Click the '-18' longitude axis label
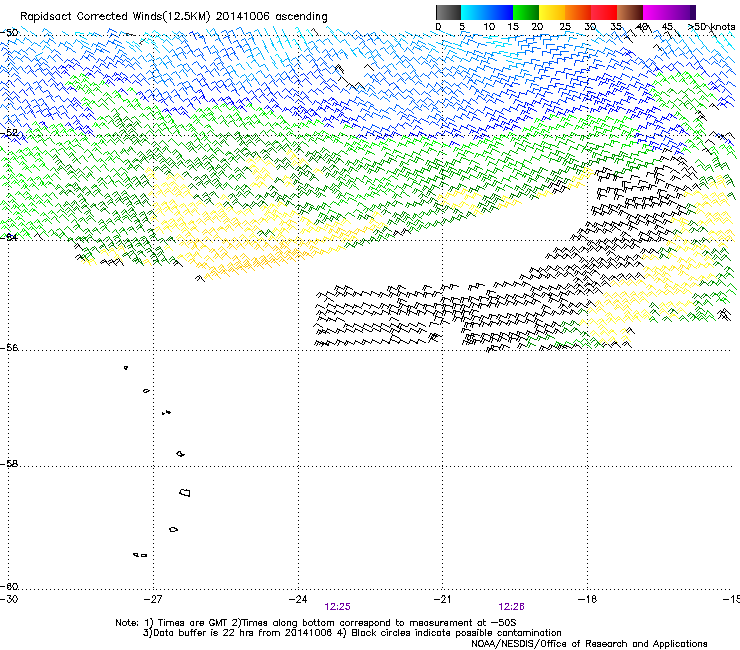 coord(587,599)
